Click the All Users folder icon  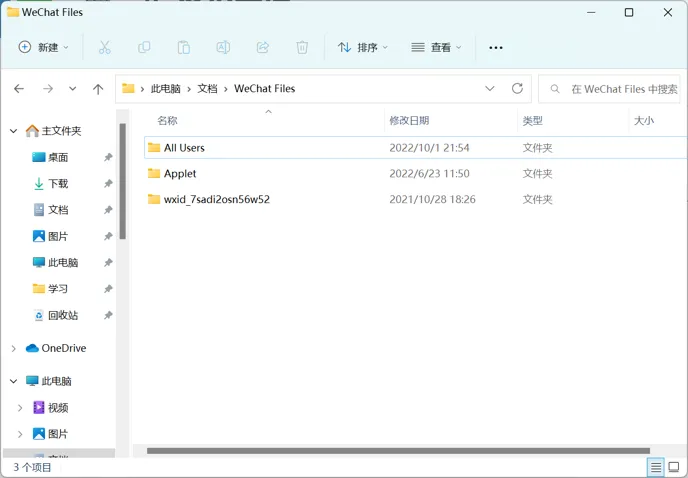[x=154, y=147]
